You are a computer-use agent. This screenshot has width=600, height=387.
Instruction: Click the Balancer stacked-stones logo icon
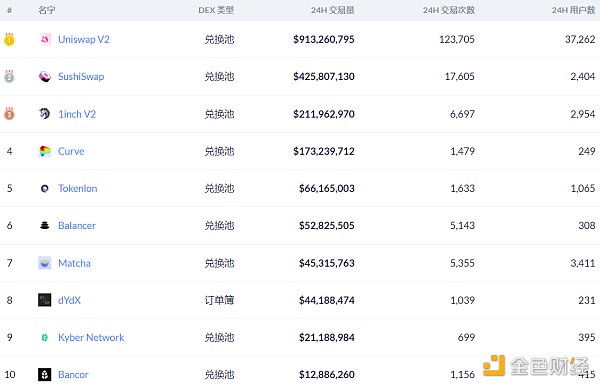pyautogui.click(x=45, y=225)
